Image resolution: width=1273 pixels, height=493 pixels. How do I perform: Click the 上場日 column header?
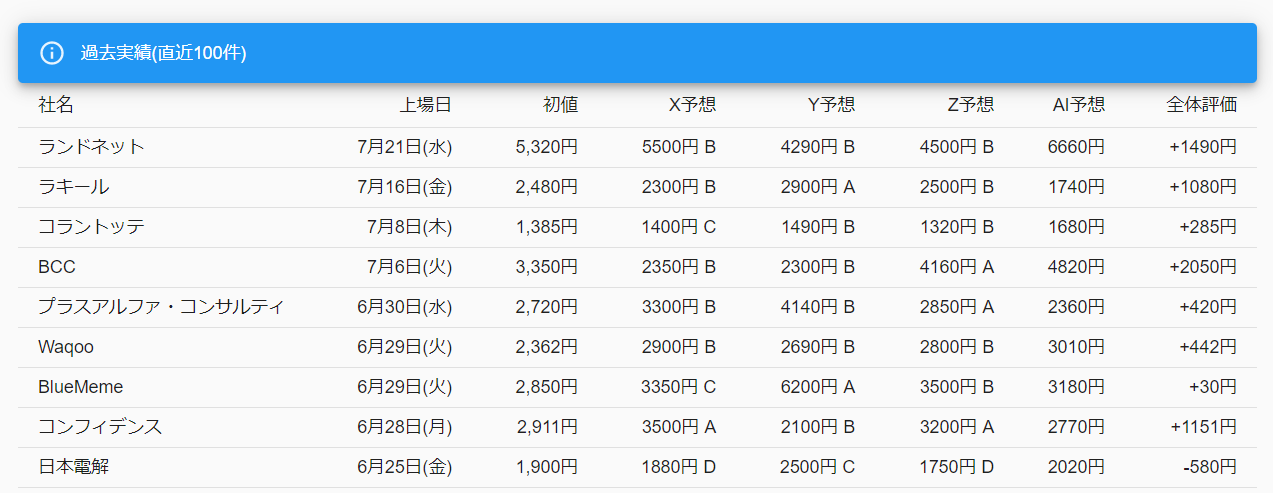coord(426,105)
